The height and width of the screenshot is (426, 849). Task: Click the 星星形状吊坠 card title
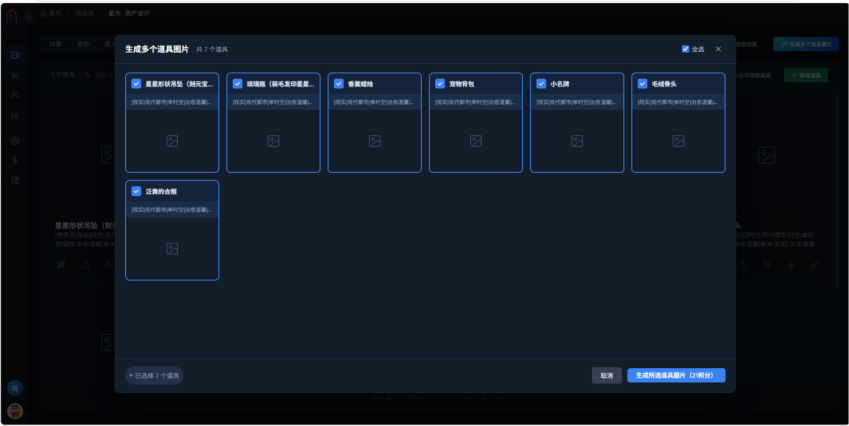click(x=179, y=84)
